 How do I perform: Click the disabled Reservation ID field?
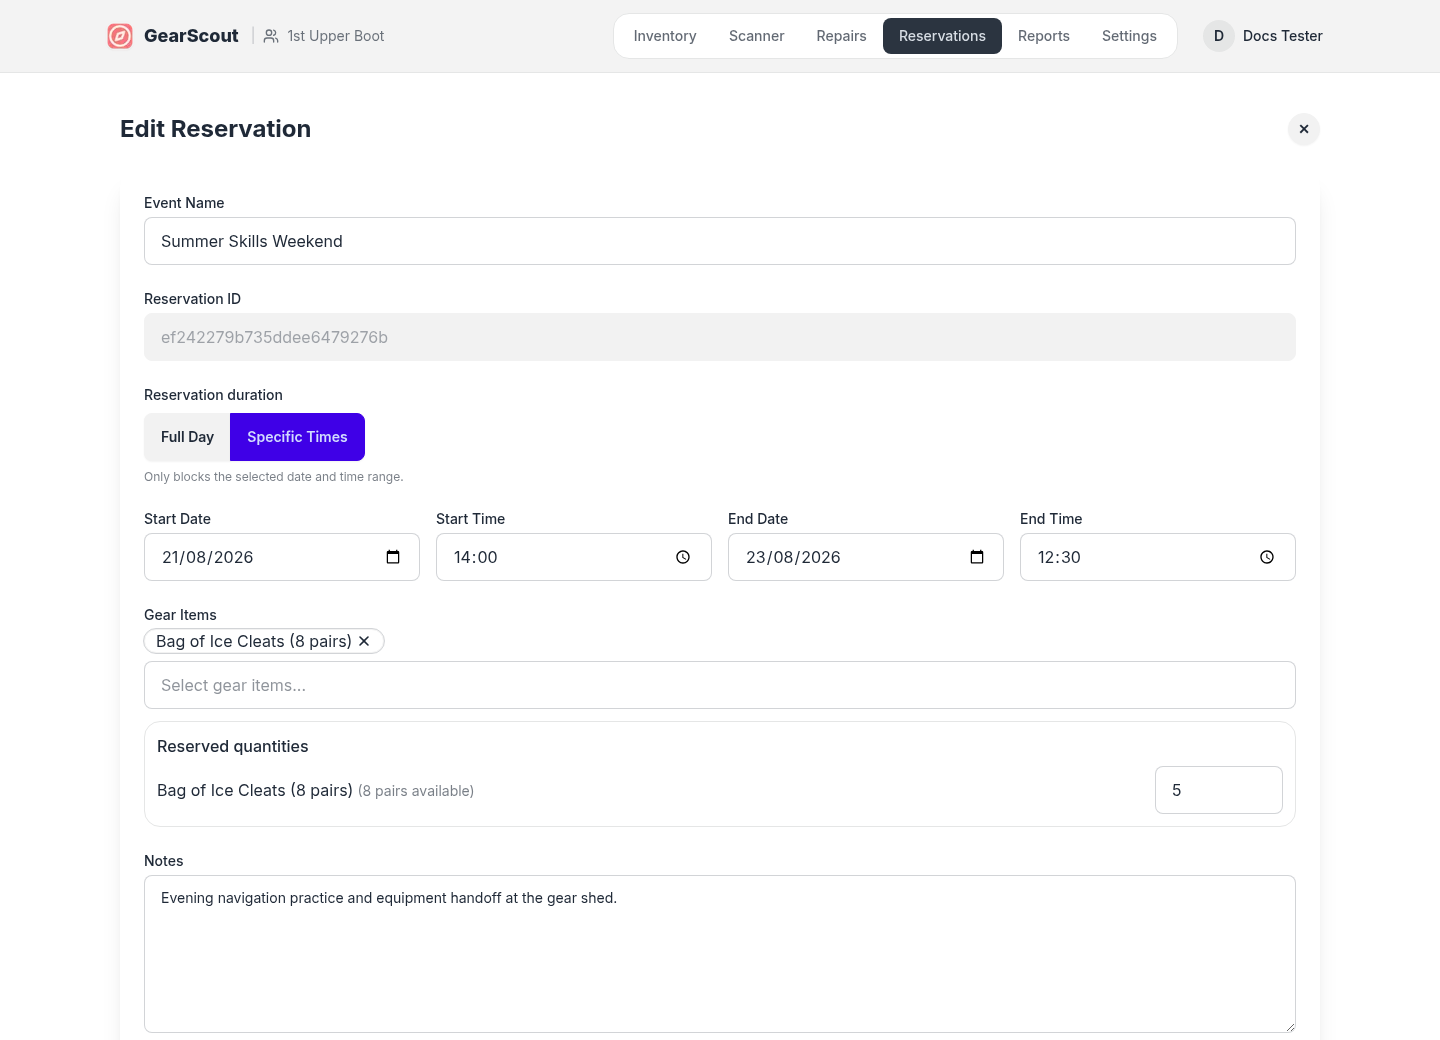pyautogui.click(x=720, y=337)
